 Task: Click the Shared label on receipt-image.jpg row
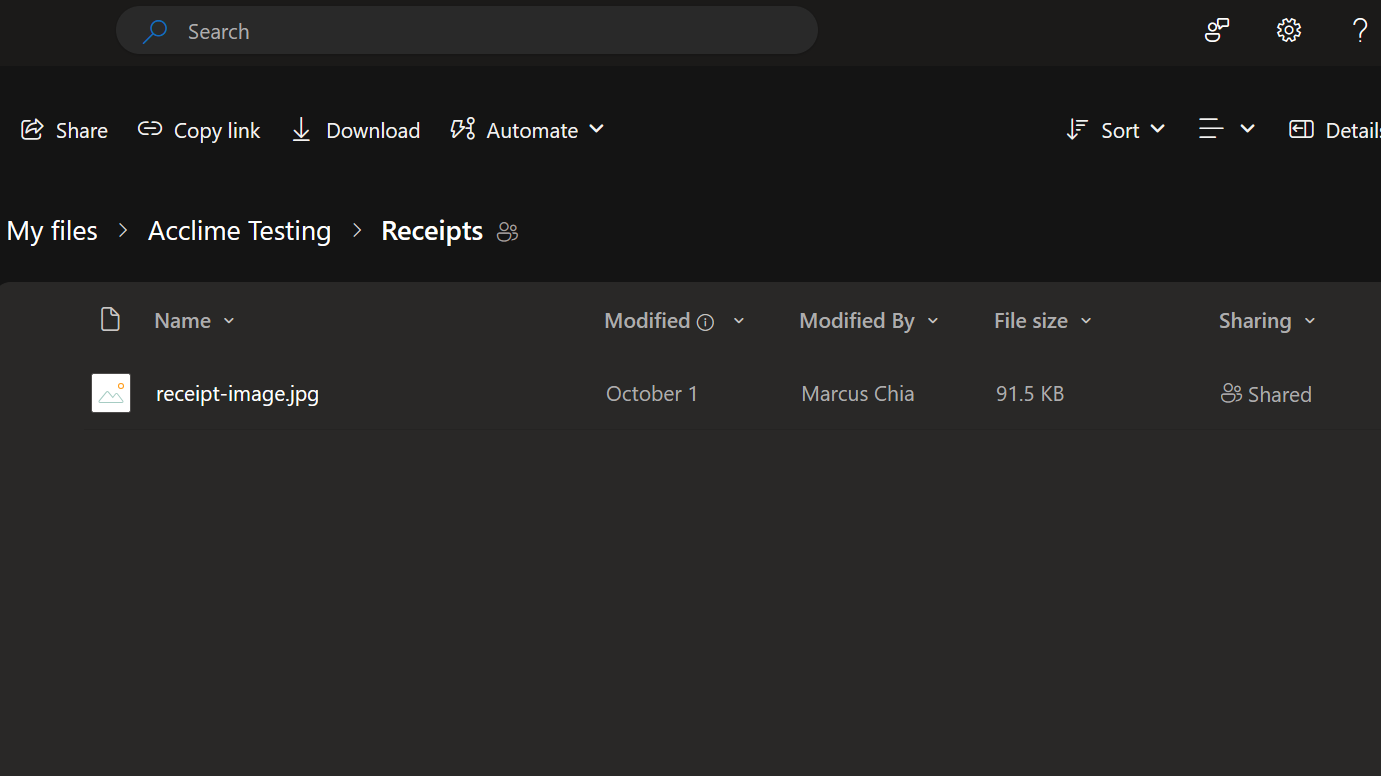(x=1266, y=393)
